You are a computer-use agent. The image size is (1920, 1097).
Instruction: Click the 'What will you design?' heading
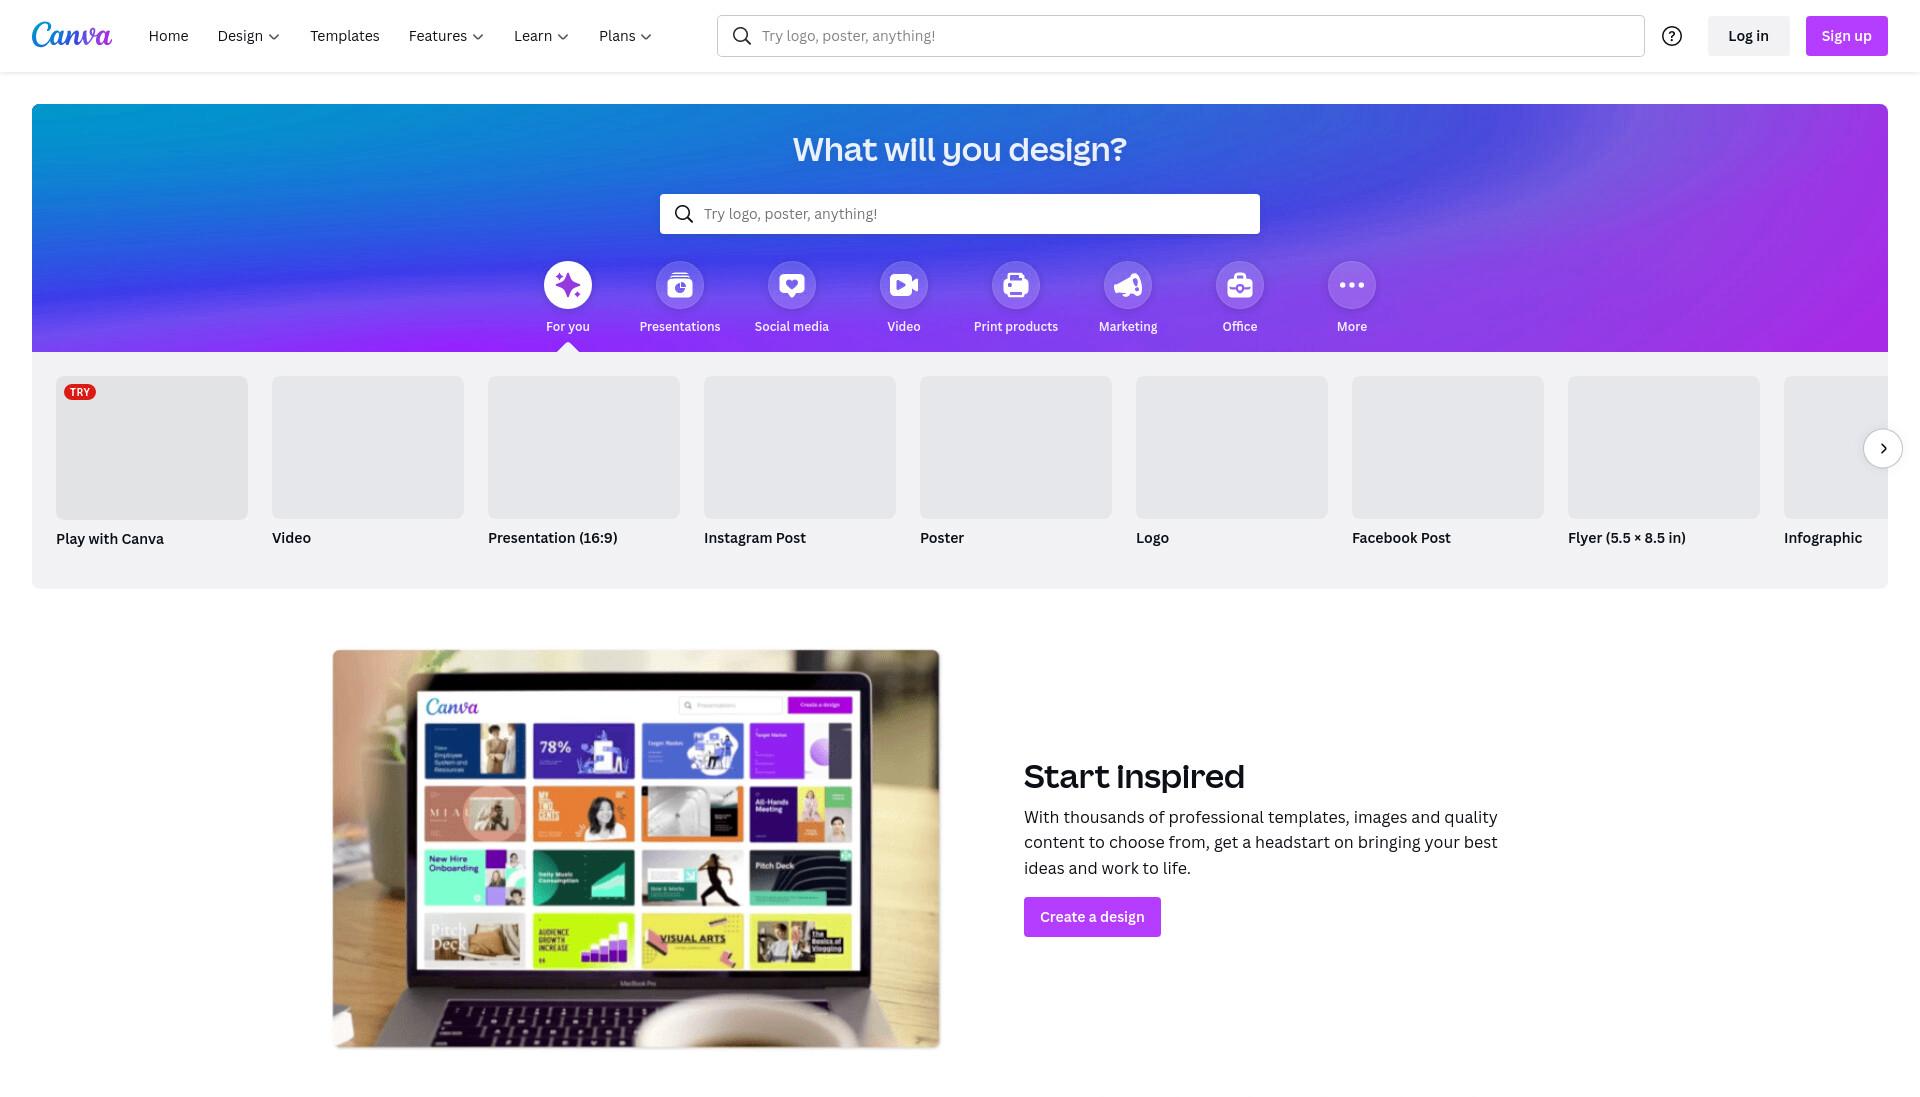(x=960, y=150)
